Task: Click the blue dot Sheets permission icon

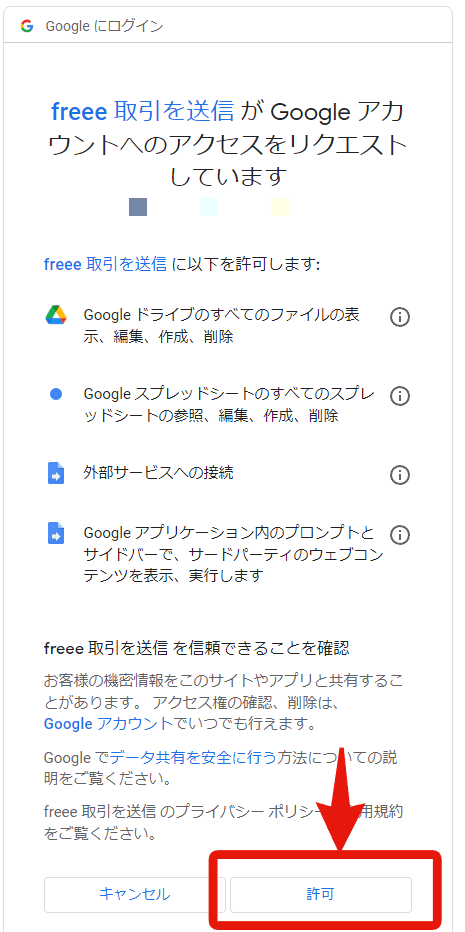Action: coord(56,394)
